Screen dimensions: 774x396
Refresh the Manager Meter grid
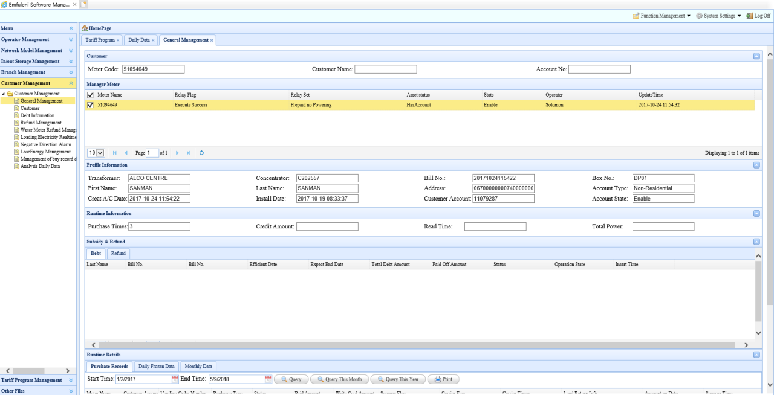pos(202,153)
